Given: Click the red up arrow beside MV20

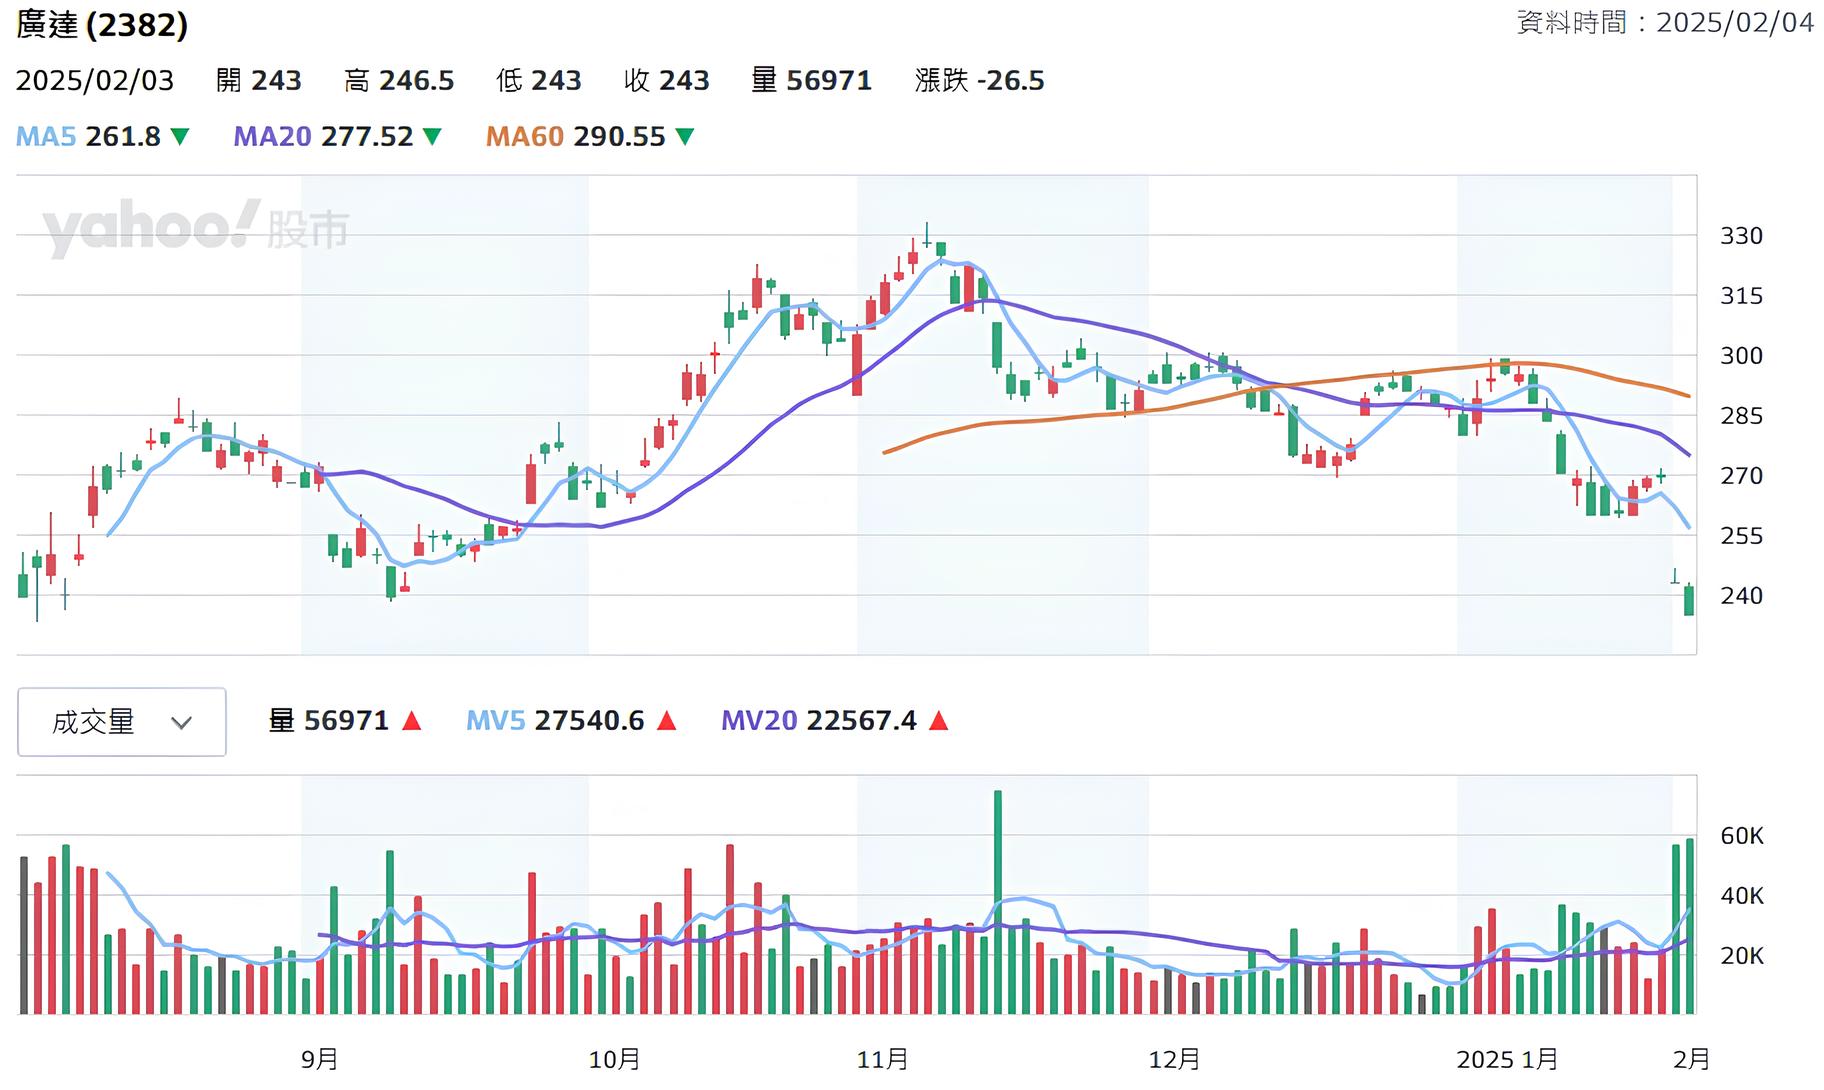Looking at the screenshot, I should click(938, 721).
